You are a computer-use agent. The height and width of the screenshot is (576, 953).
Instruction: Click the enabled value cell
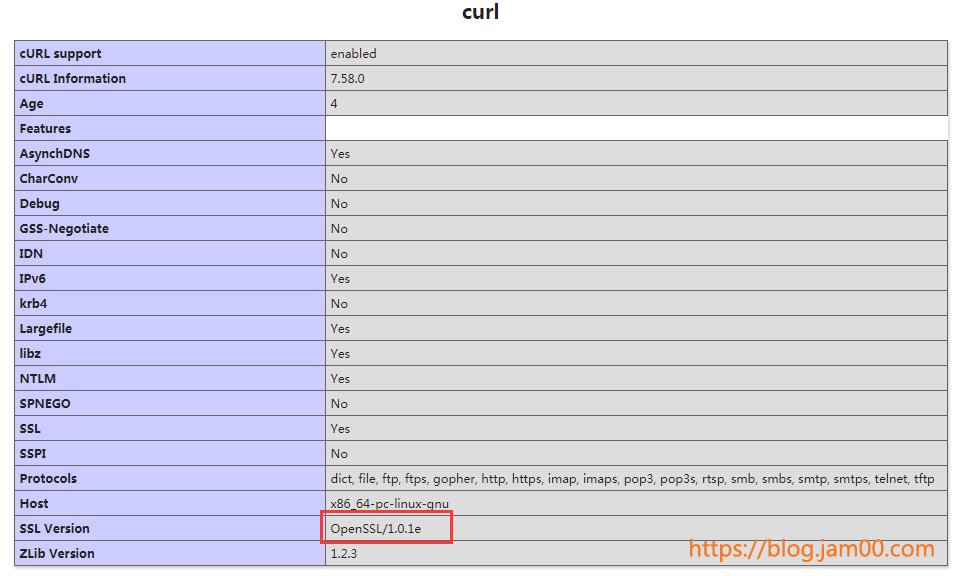pos(351,53)
